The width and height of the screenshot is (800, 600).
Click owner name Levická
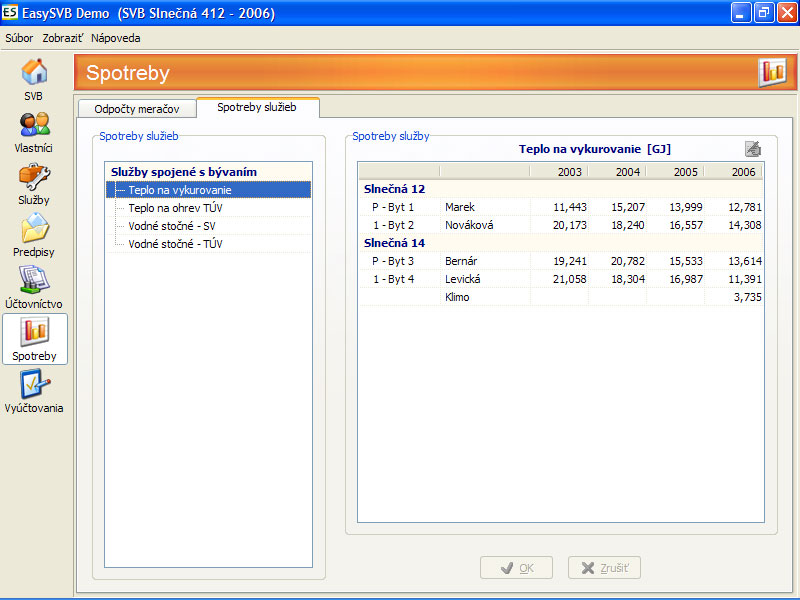[x=462, y=279]
